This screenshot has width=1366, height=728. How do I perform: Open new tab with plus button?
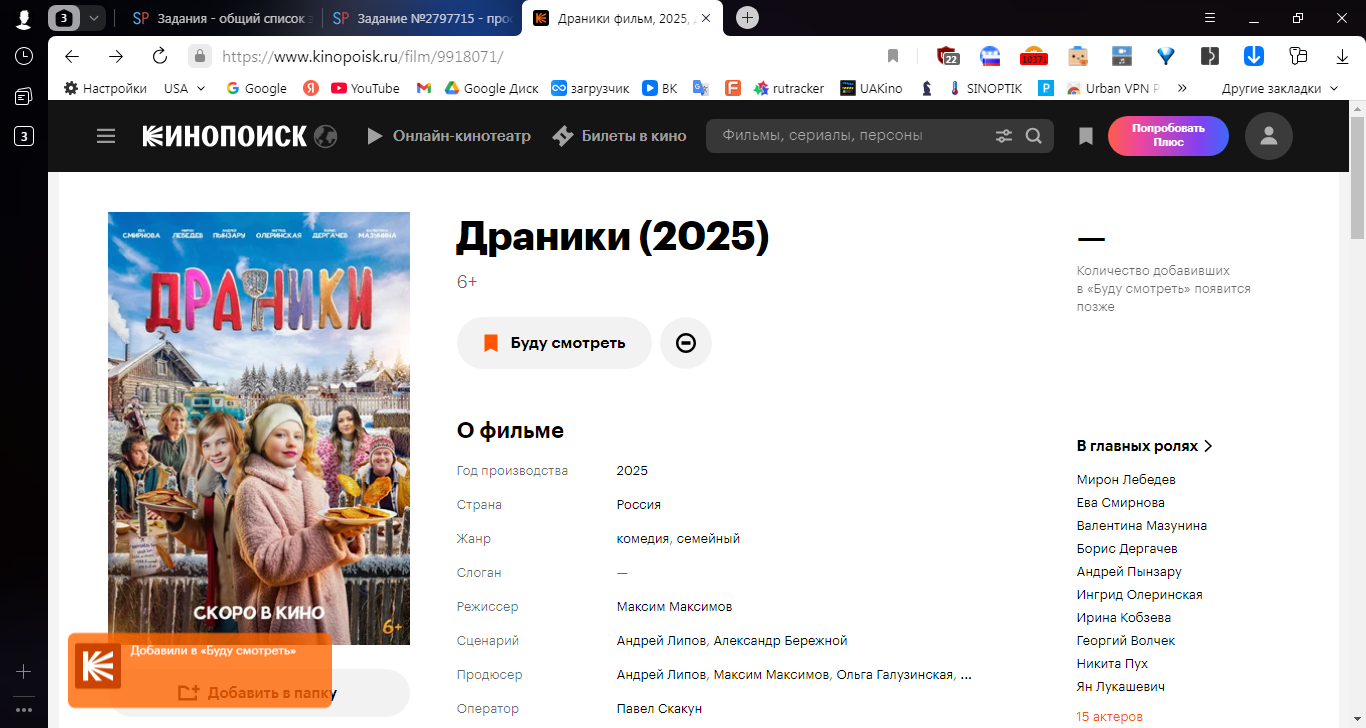pos(747,18)
